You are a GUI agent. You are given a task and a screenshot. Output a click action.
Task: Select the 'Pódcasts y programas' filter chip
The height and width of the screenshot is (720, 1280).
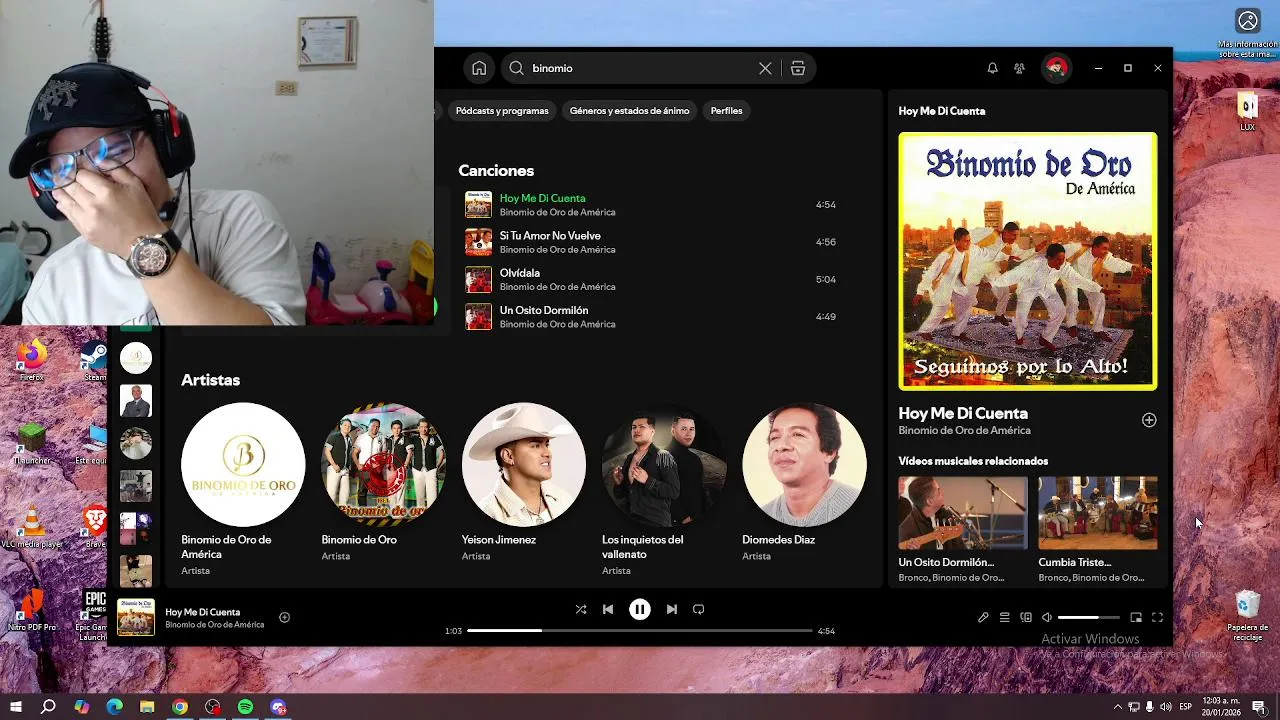(502, 110)
